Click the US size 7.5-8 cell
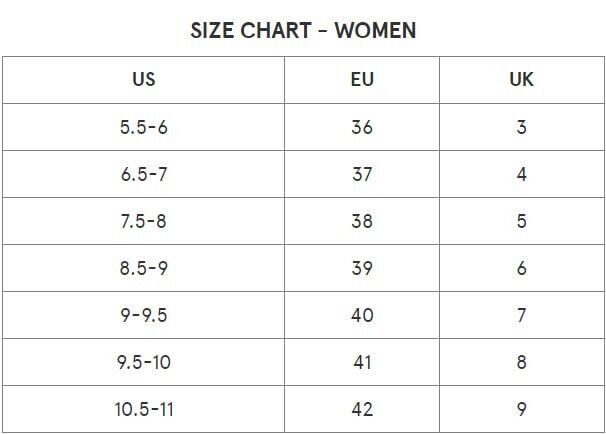 click(143, 221)
